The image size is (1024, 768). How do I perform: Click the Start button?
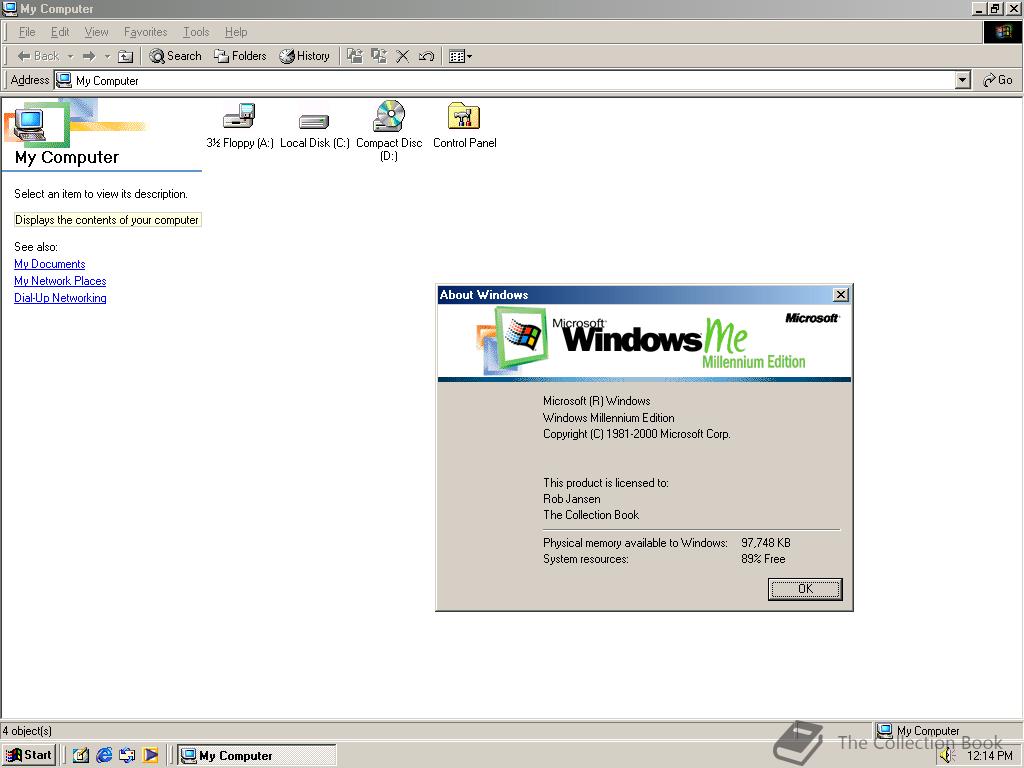coord(28,755)
